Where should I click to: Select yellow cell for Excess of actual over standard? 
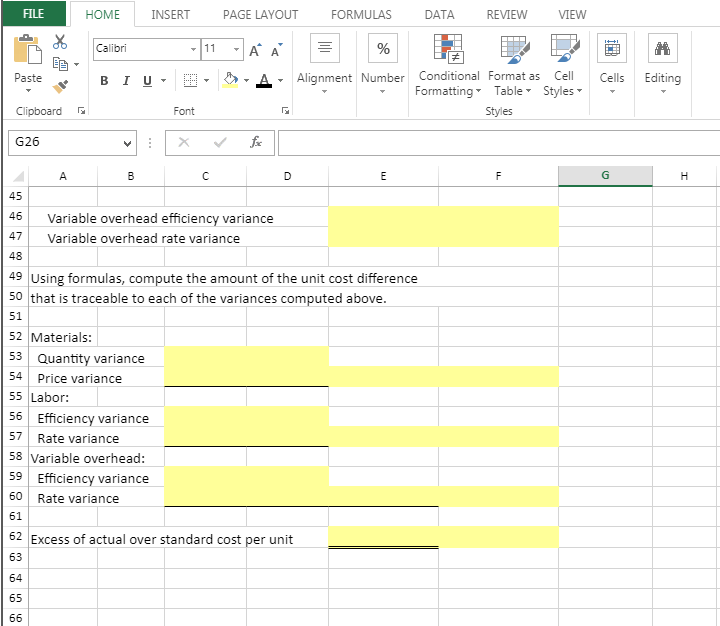[x=383, y=537]
